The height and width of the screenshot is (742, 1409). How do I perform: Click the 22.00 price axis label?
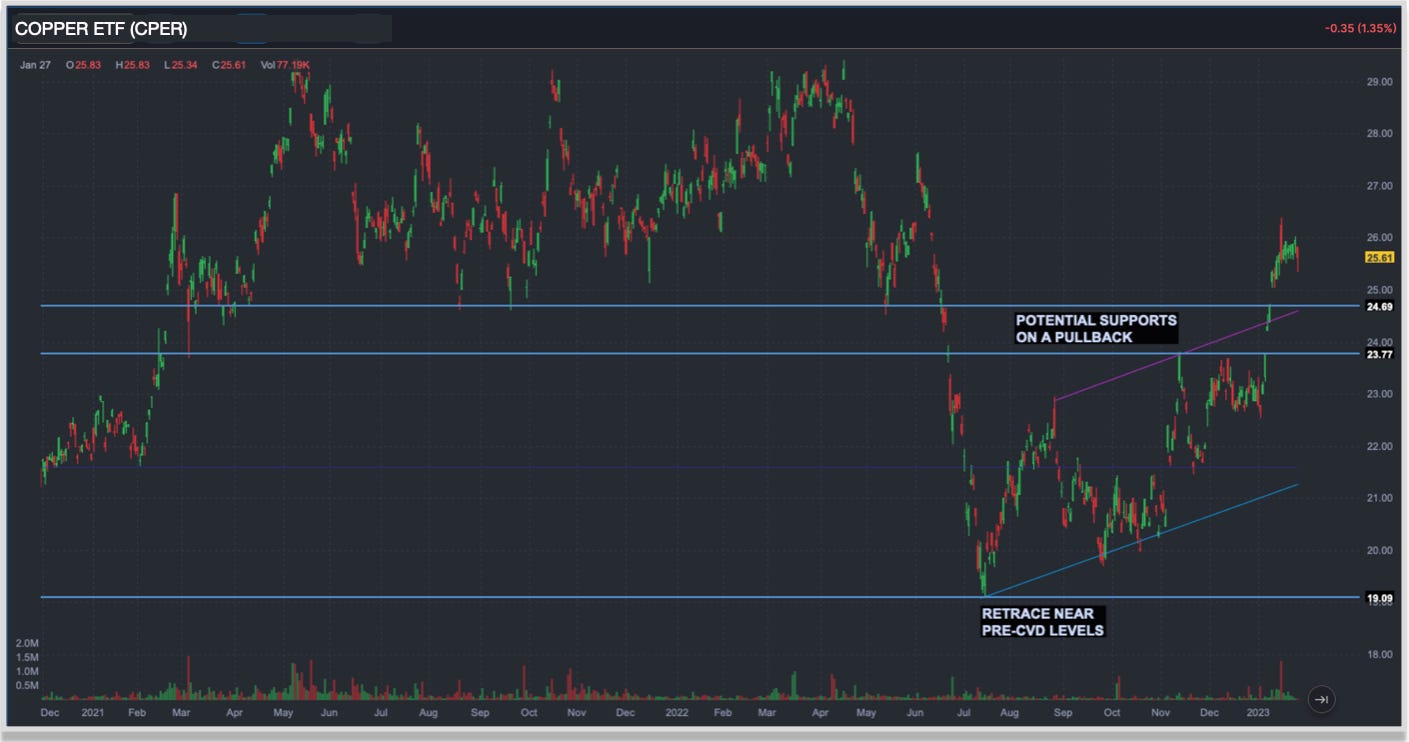[x=1379, y=446]
